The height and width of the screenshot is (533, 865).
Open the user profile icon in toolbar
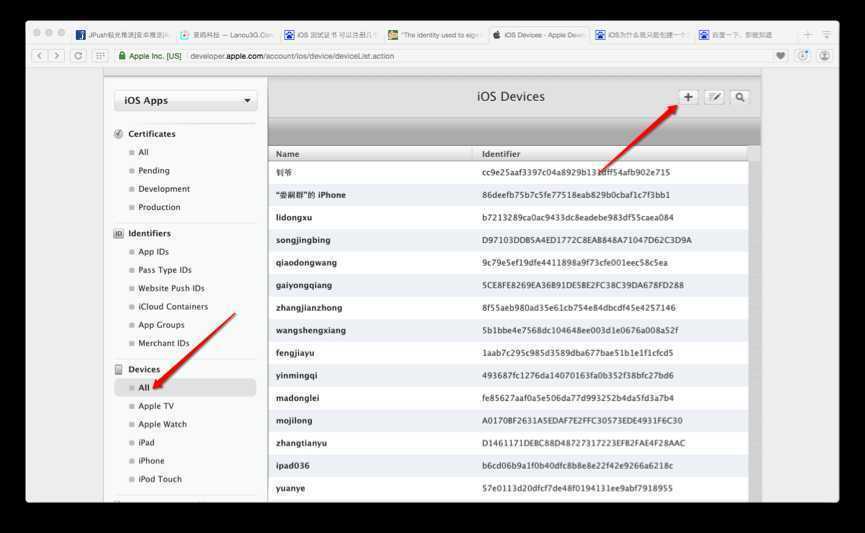point(824,56)
